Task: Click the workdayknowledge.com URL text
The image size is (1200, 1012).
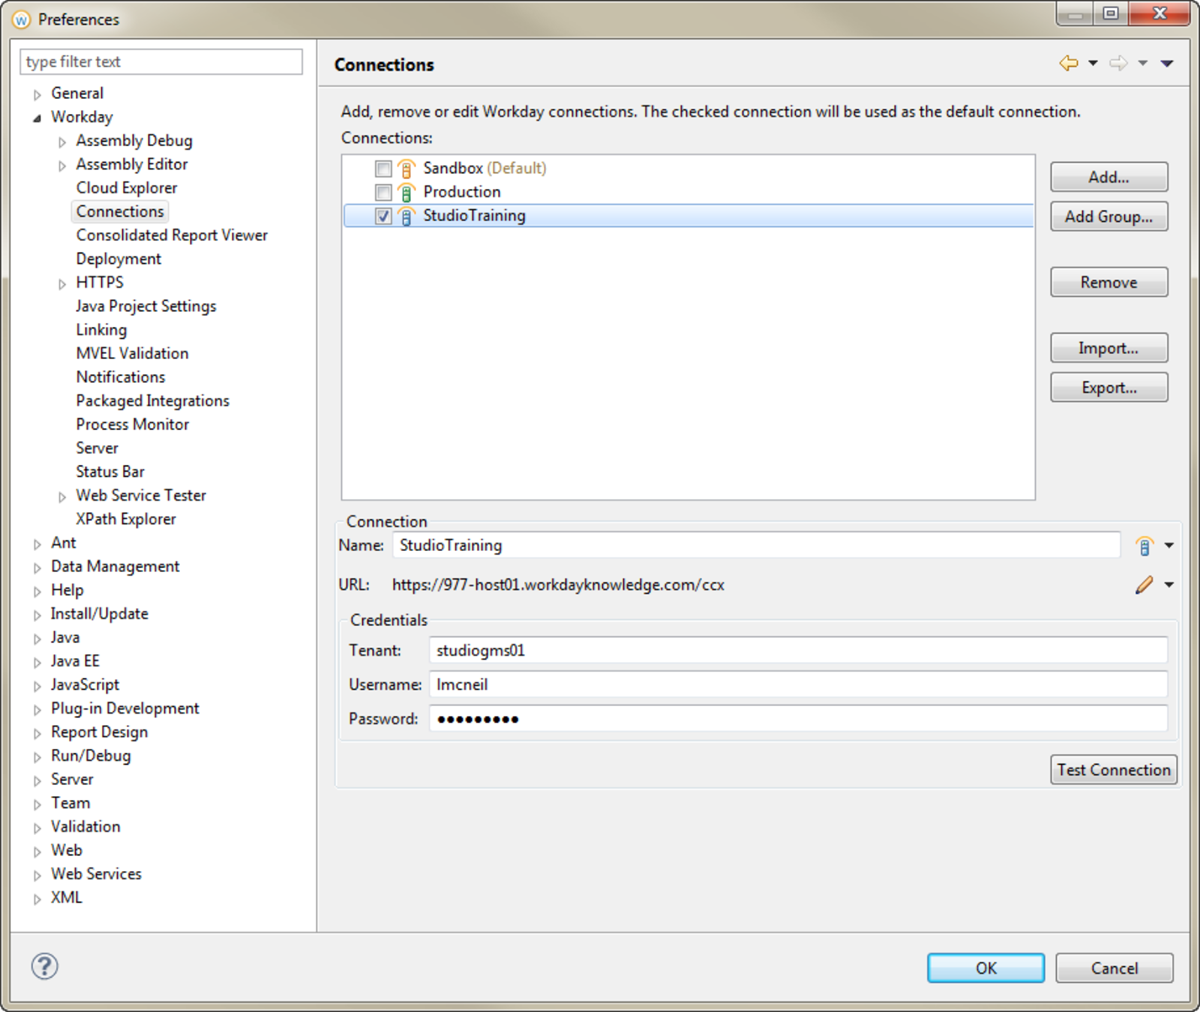Action: 558,585
